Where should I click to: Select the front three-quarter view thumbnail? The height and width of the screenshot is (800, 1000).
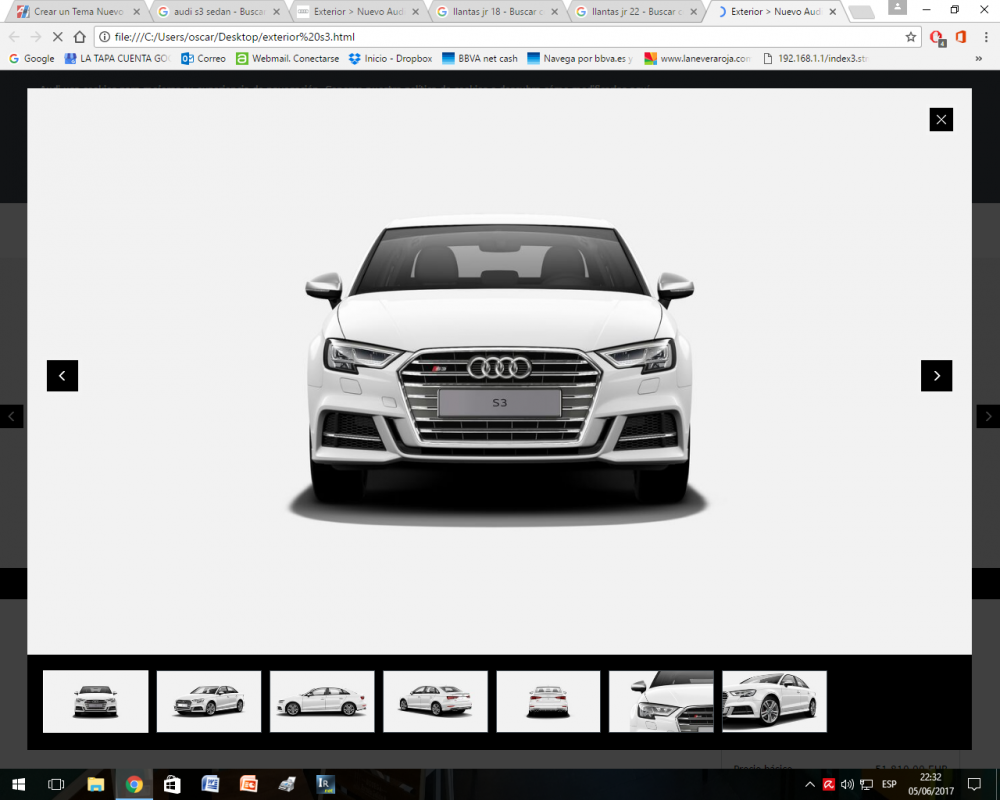pos(209,701)
